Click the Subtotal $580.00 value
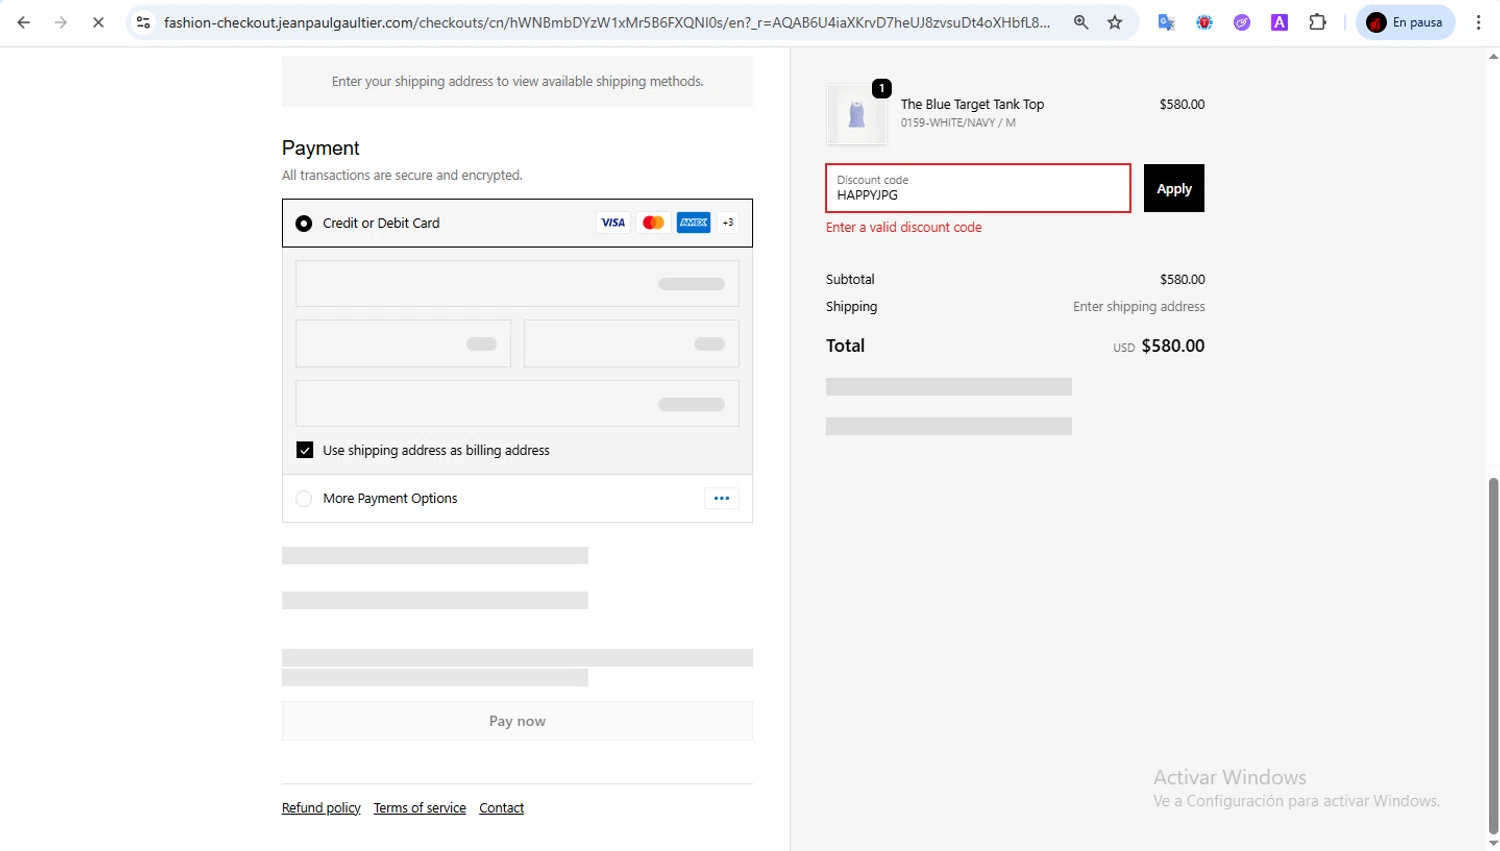Viewport: 1500px width, 851px height. click(1182, 279)
